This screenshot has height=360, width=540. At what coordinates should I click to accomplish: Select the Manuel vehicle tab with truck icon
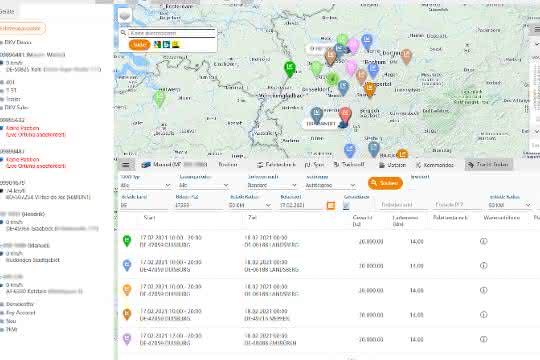pos(174,165)
